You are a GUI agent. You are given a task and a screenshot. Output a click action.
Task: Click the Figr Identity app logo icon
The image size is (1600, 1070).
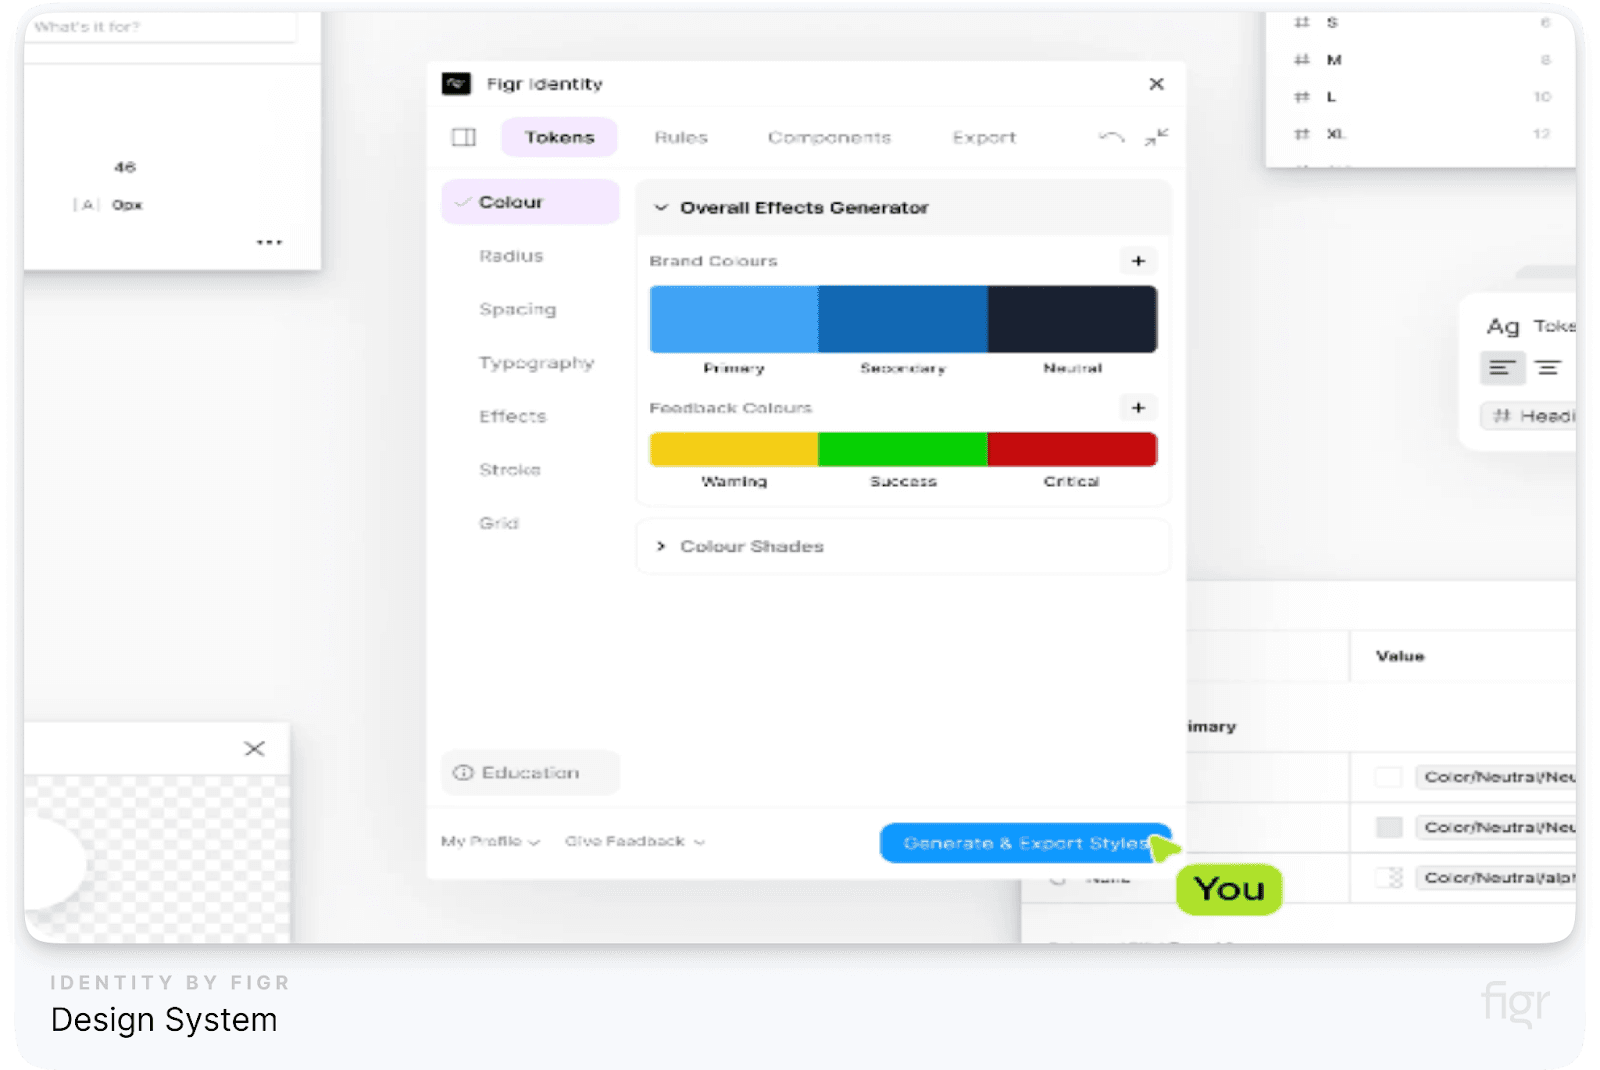click(457, 84)
